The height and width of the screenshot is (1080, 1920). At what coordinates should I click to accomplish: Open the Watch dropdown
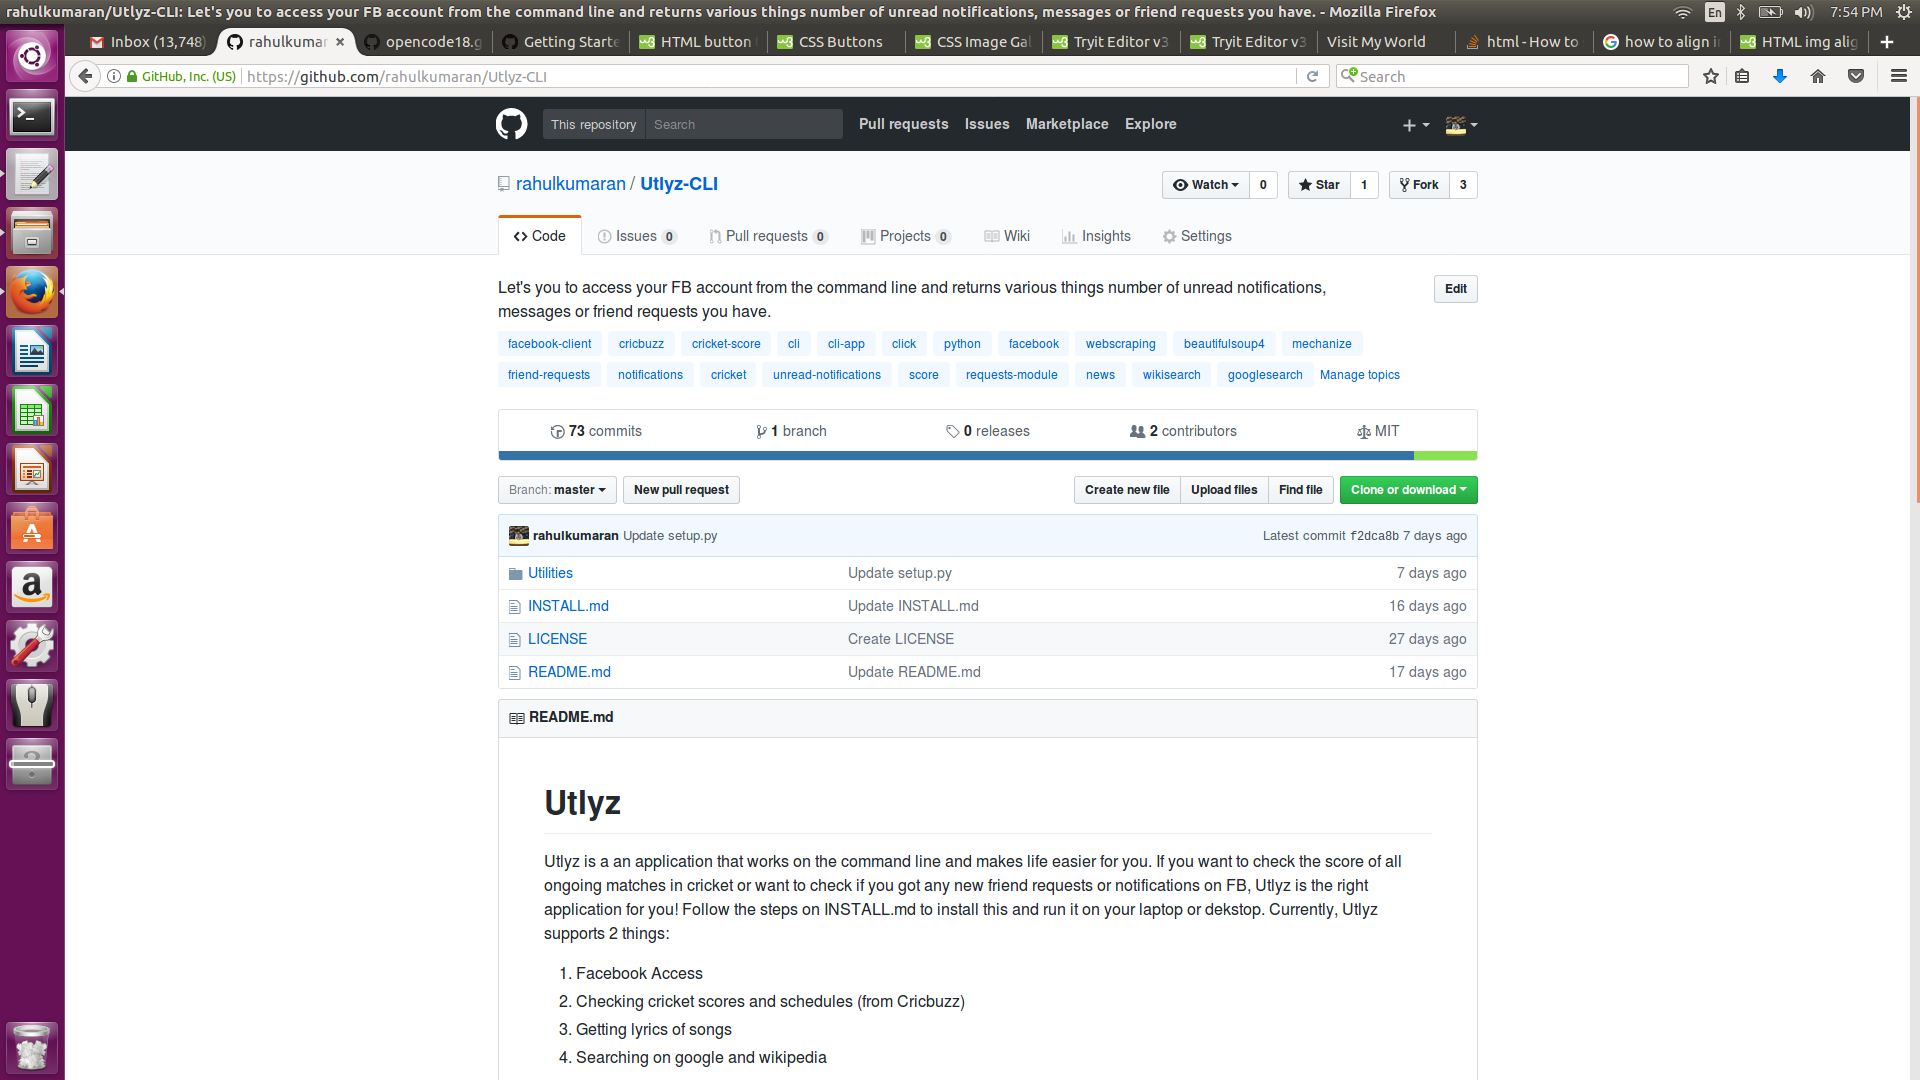tap(1206, 185)
